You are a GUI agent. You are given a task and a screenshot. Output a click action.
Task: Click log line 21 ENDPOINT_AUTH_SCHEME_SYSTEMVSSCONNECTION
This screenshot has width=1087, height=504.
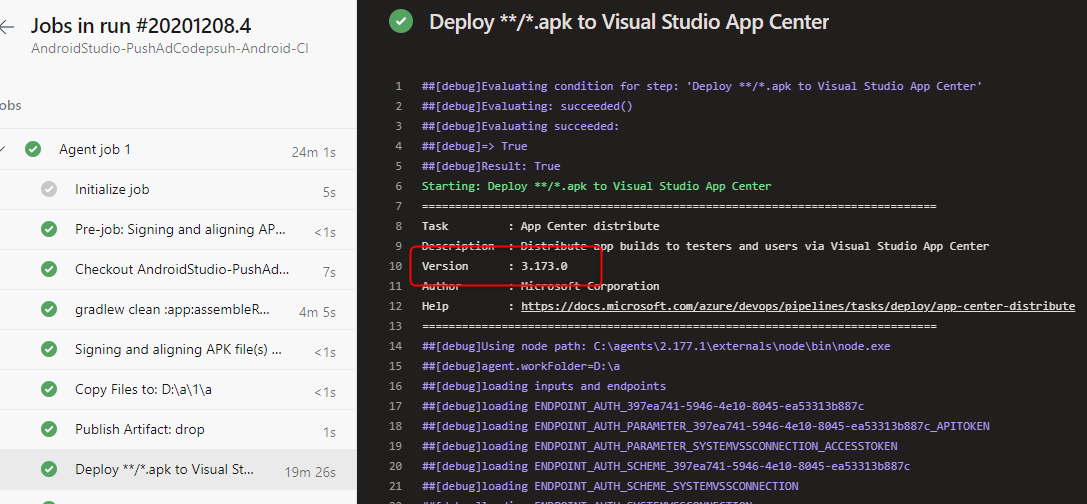(610, 486)
